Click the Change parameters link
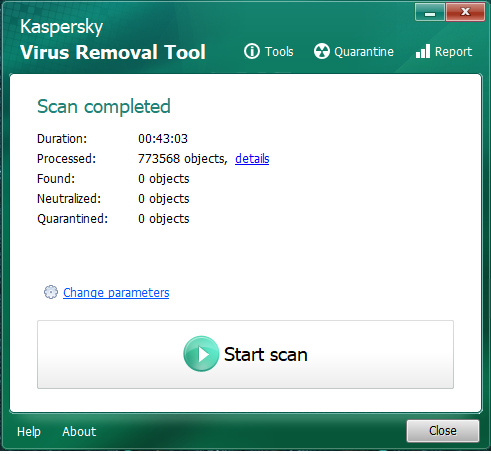Viewport: 491px width, 454px height. [x=116, y=292]
